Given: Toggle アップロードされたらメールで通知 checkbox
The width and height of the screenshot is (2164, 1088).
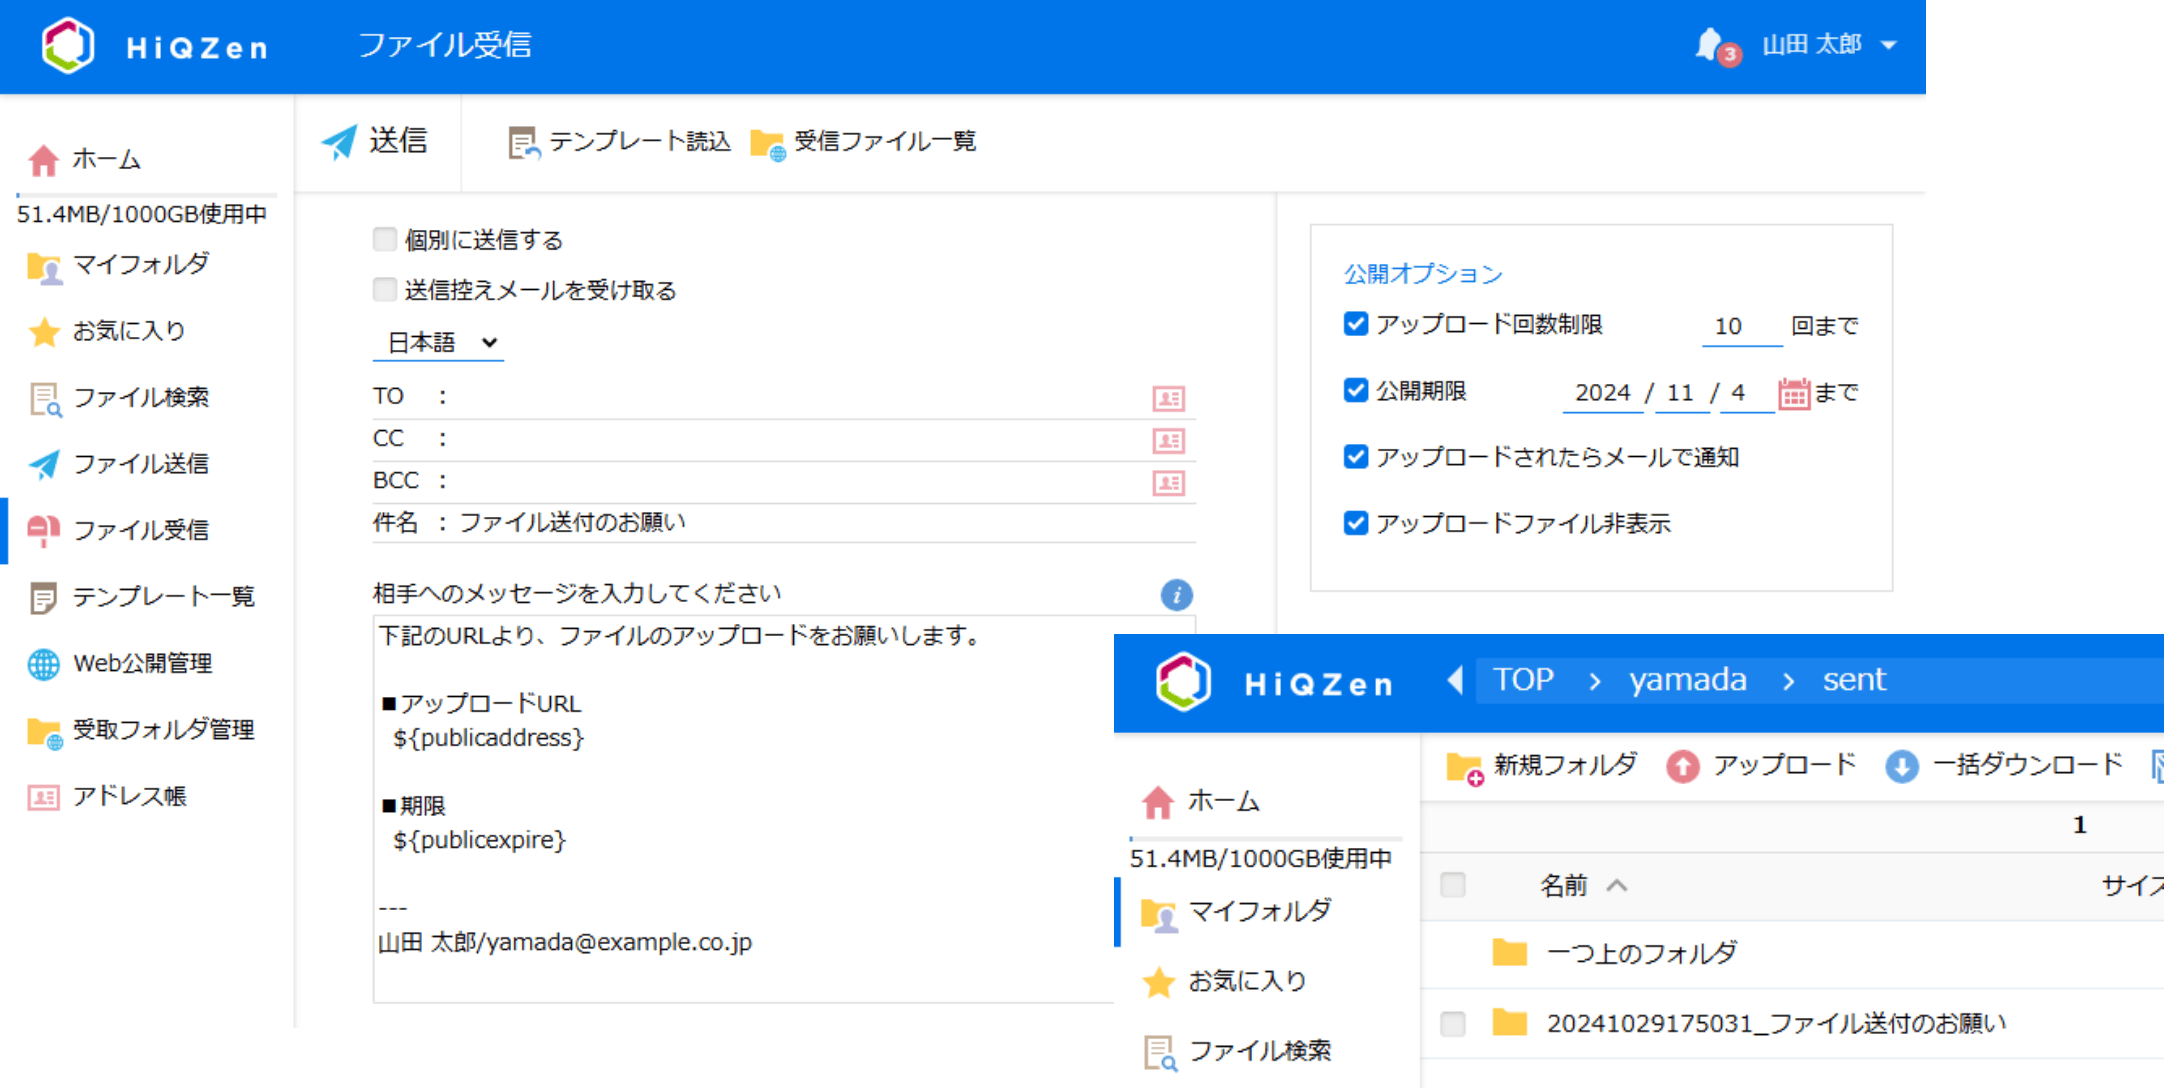Looking at the screenshot, I should pos(1356,457).
